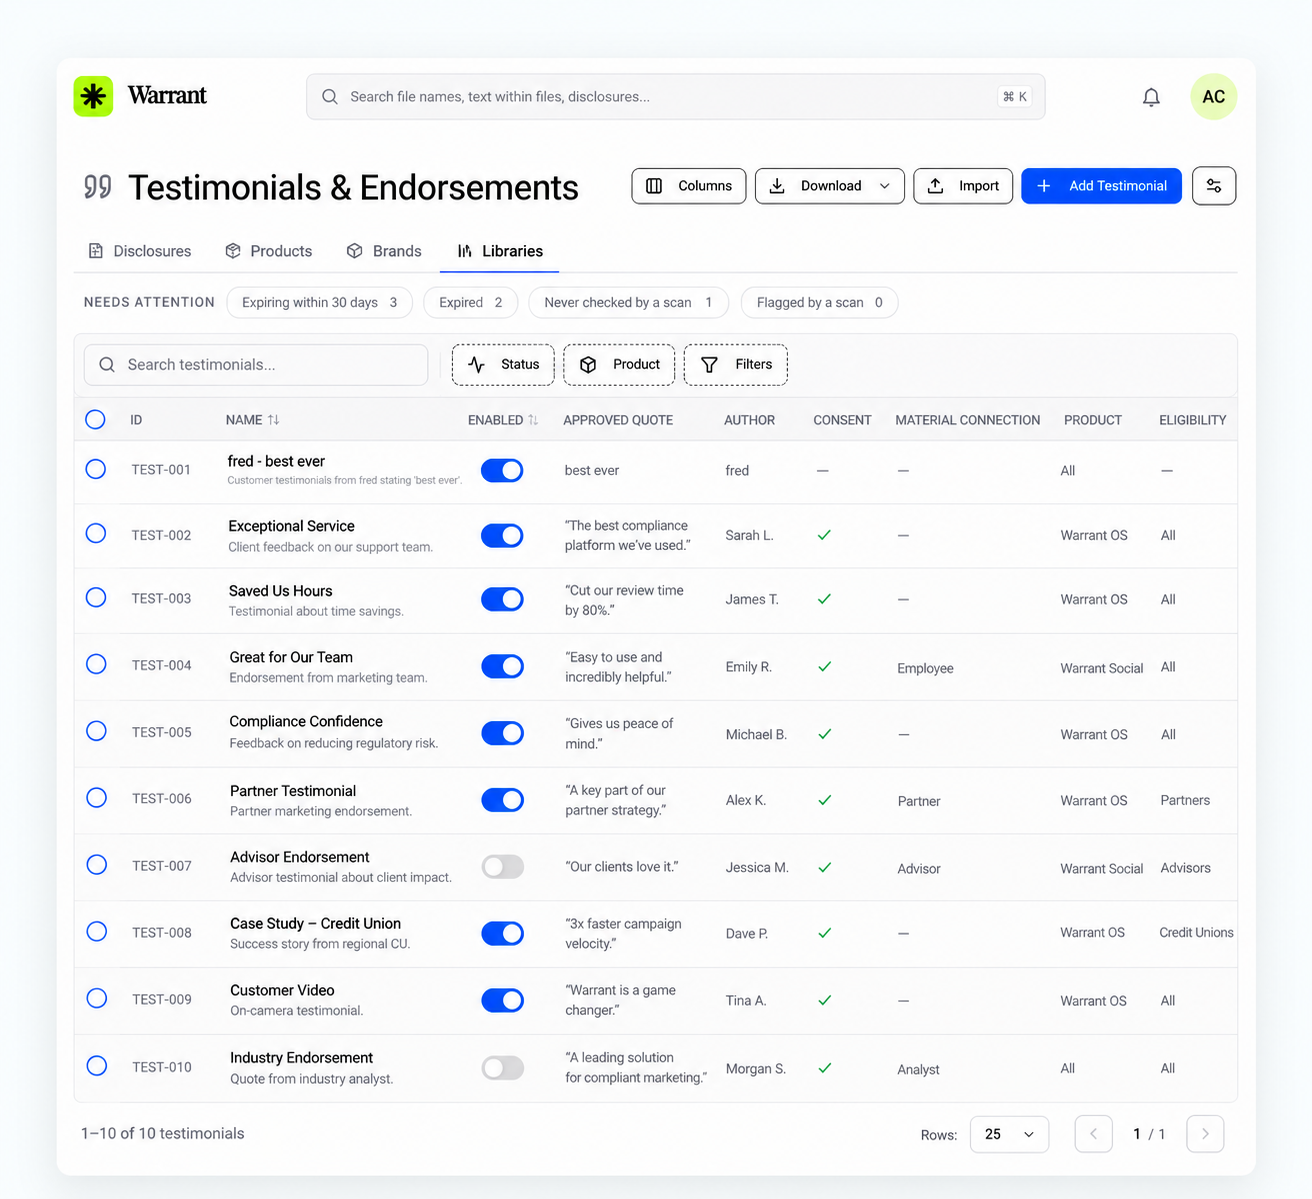1312x1199 pixels.
Task: Select the TEST-004 row checkbox
Action: pyautogui.click(x=96, y=664)
